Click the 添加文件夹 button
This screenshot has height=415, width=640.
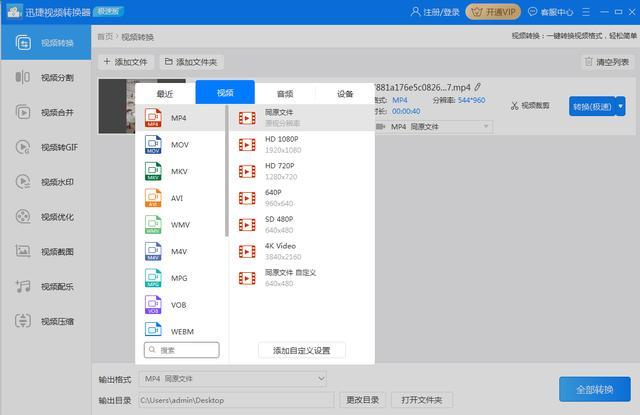click(x=191, y=62)
